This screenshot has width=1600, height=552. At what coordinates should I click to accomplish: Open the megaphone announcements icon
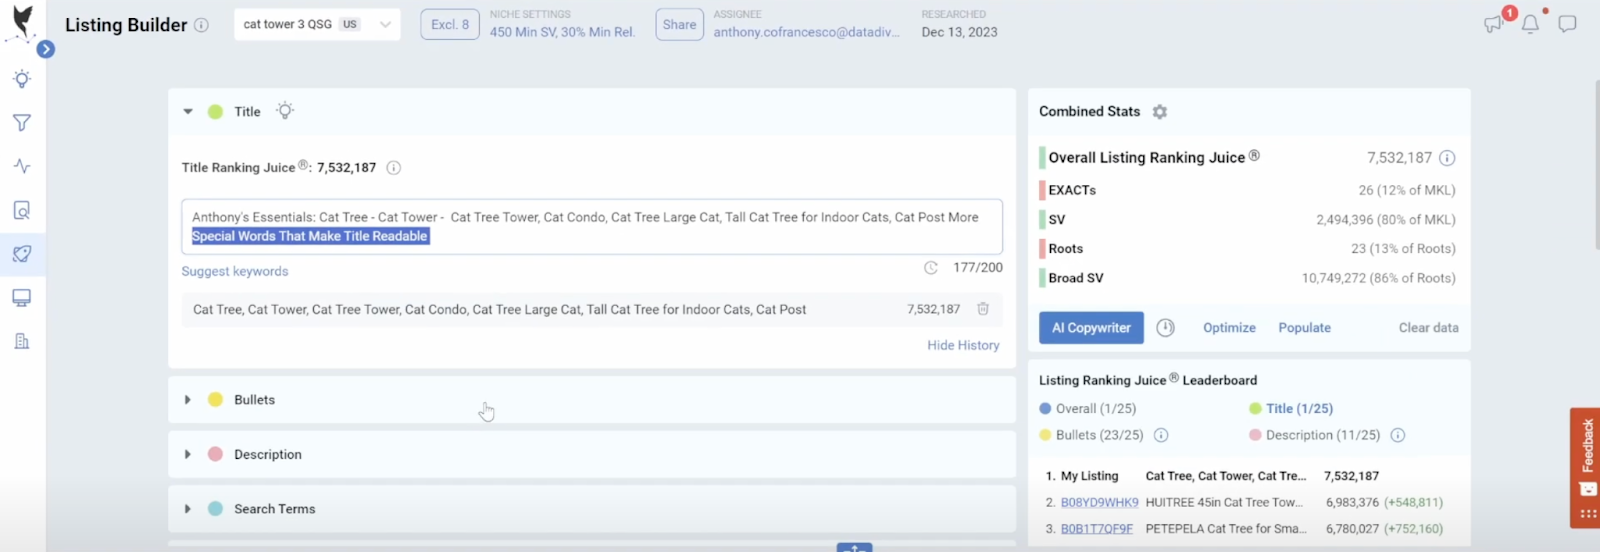point(1494,24)
